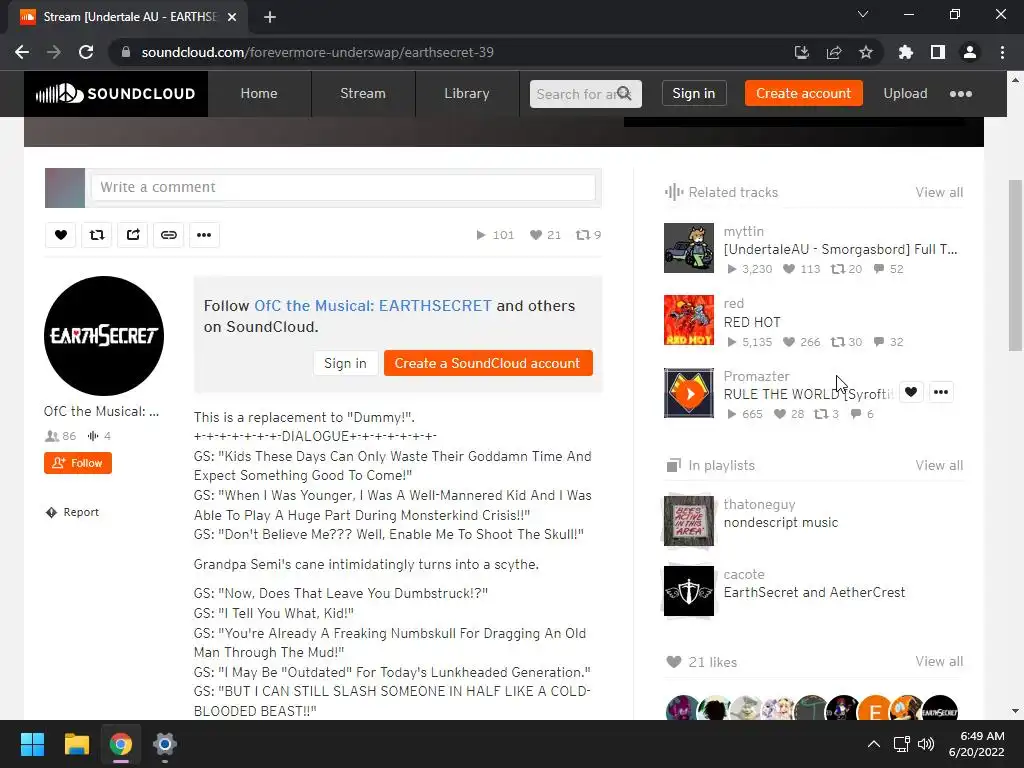This screenshot has width=1024, height=768.
Task: Open the Chrome tab search chevron
Action: click(863, 14)
